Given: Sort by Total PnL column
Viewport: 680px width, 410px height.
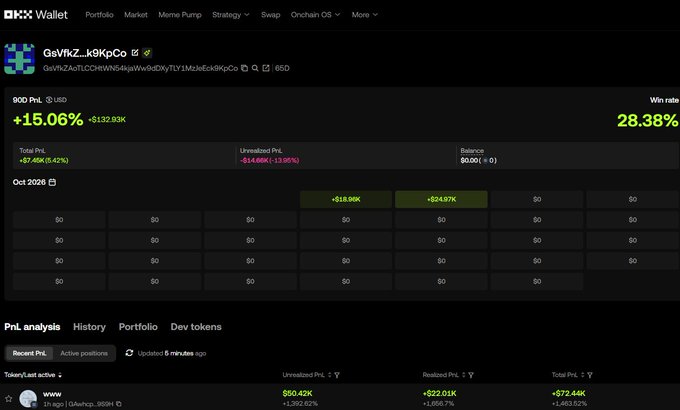Looking at the screenshot, I should pyautogui.click(x=582, y=375).
